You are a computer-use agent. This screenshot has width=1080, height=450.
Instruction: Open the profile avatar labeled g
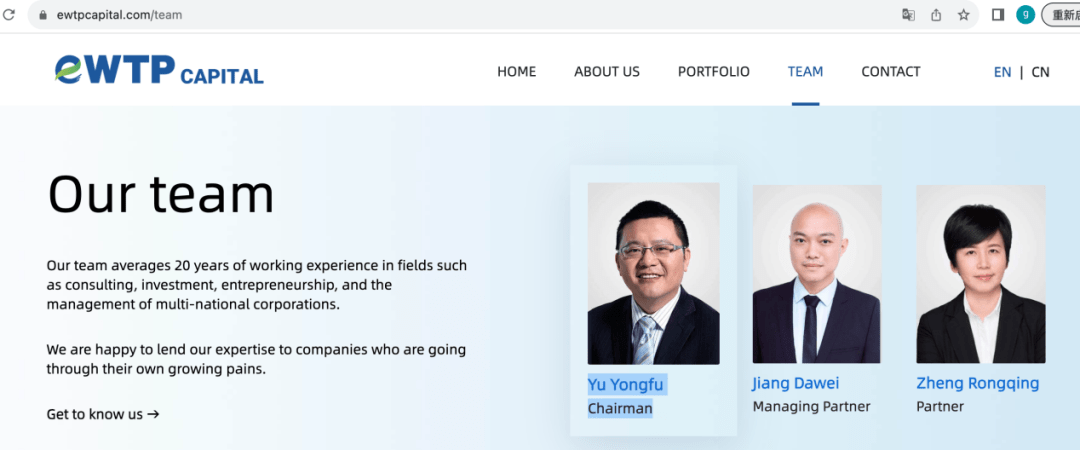pyautogui.click(x=1025, y=15)
